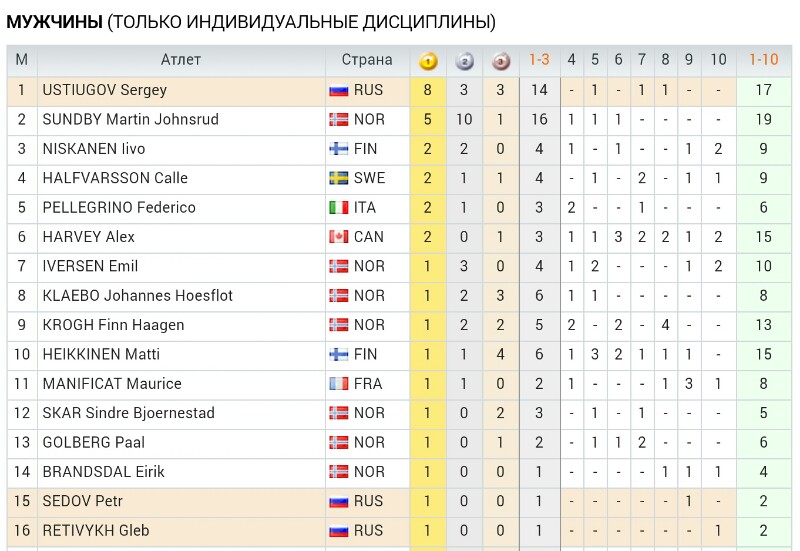Click the orange 1-10 column header
The width and height of the screenshot is (800, 551).
[x=763, y=60]
